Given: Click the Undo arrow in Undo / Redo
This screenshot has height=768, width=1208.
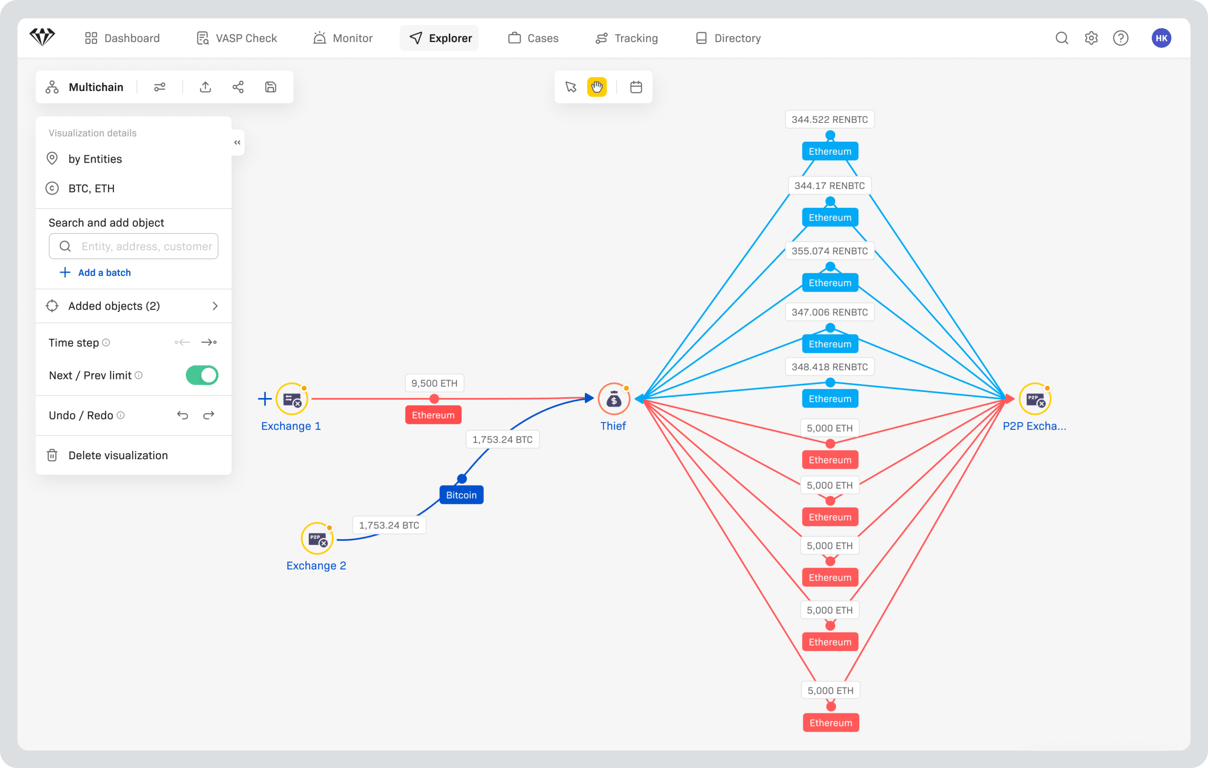Looking at the screenshot, I should coord(183,415).
